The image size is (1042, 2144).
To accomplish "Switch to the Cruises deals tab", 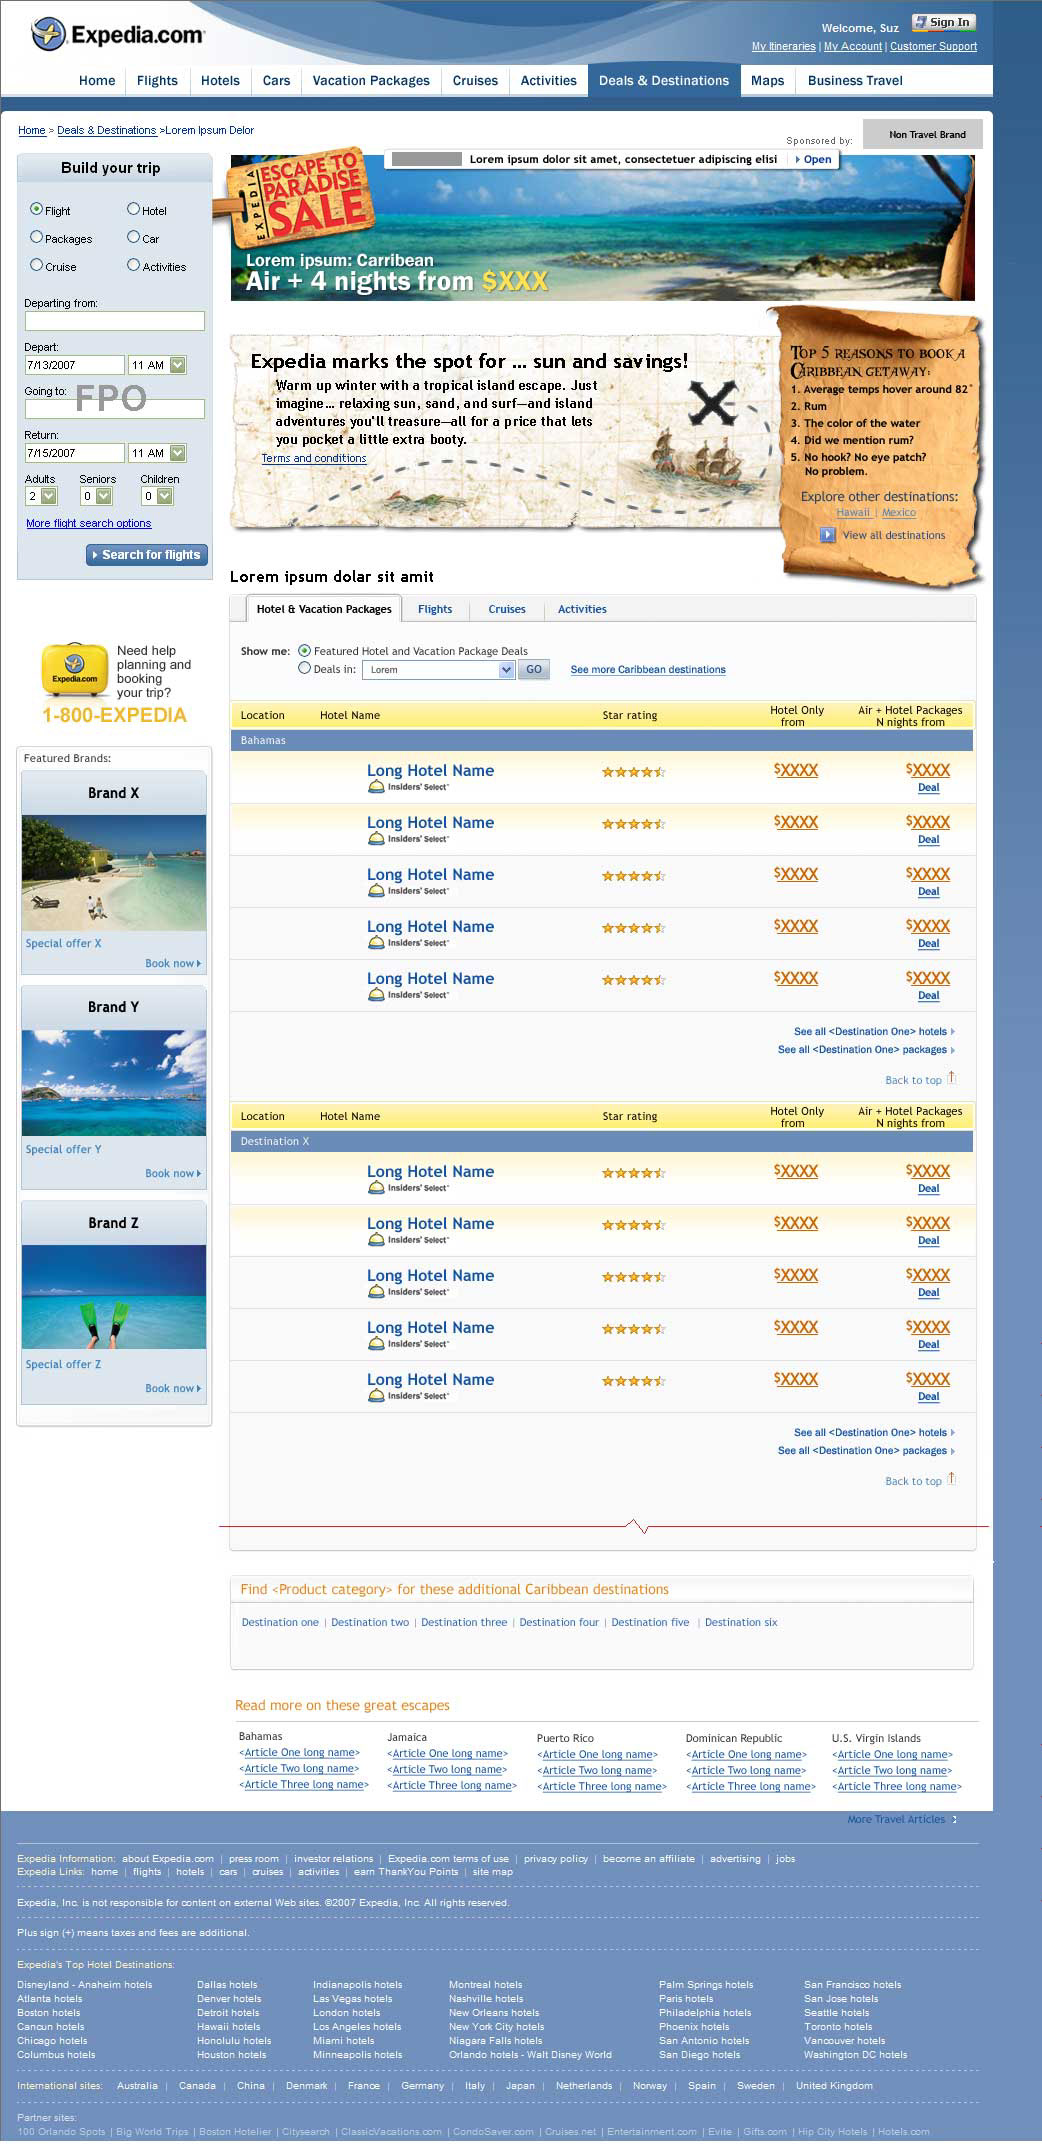I will pyautogui.click(x=507, y=609).
